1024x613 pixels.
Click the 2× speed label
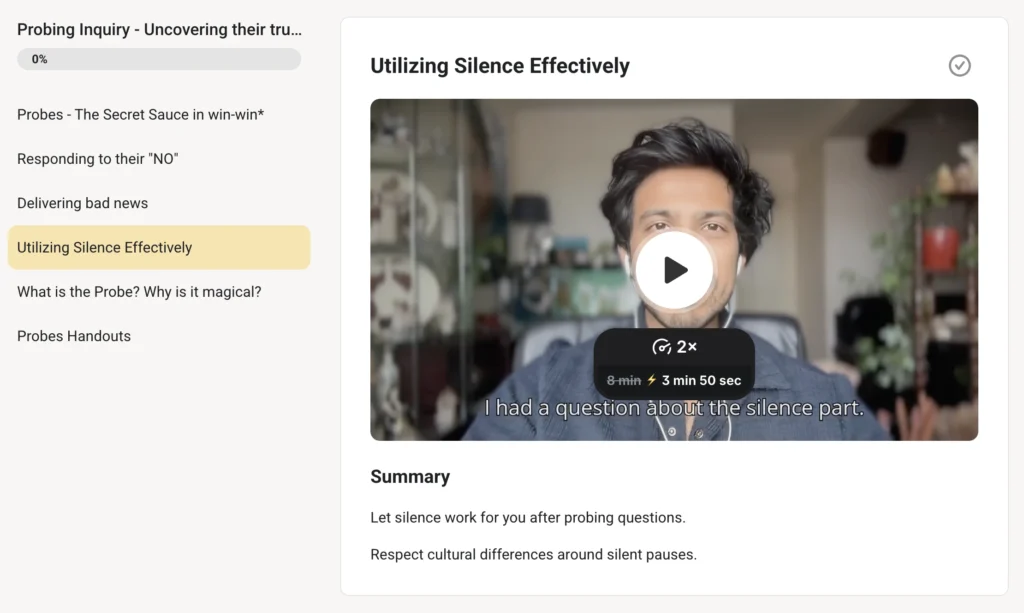click(687, 347)
